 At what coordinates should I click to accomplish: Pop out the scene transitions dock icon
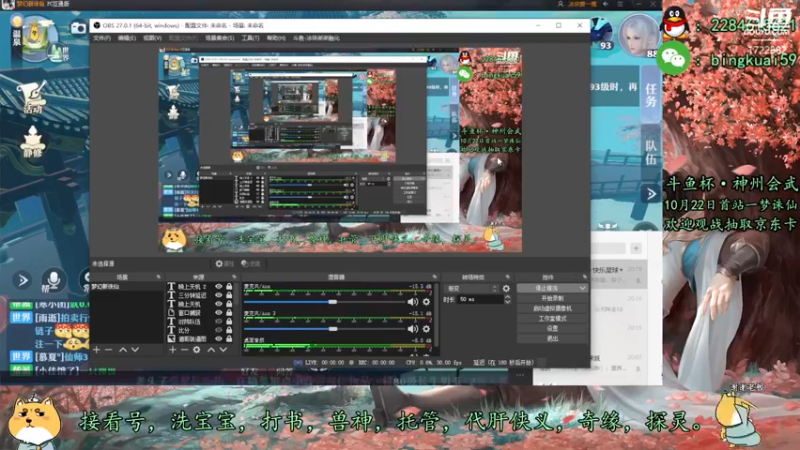click(x=508, y=277)
